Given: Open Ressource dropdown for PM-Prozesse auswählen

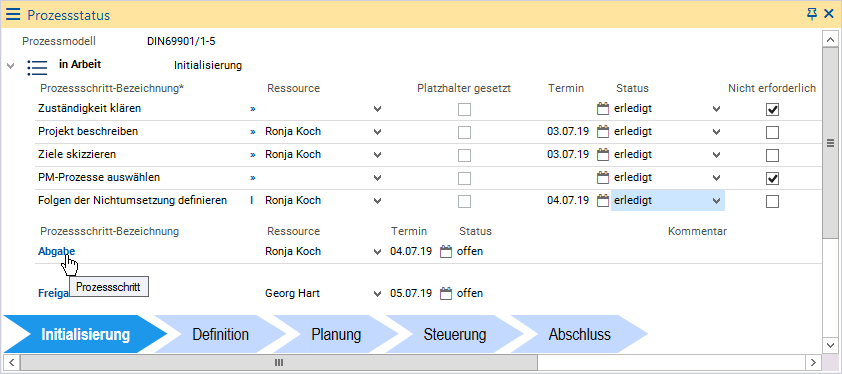Looking at the screenshot, I should (378, 177).
